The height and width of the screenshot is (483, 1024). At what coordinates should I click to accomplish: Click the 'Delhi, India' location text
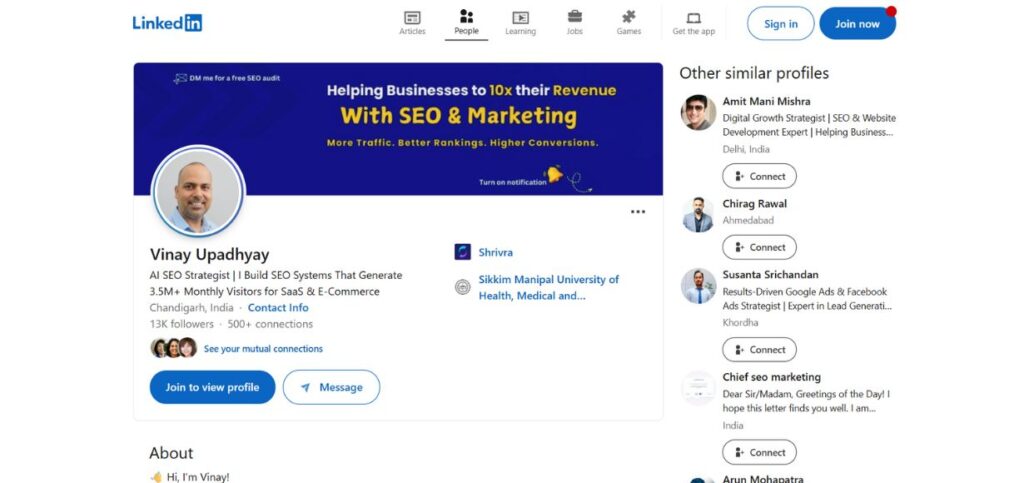click(746, 149)
